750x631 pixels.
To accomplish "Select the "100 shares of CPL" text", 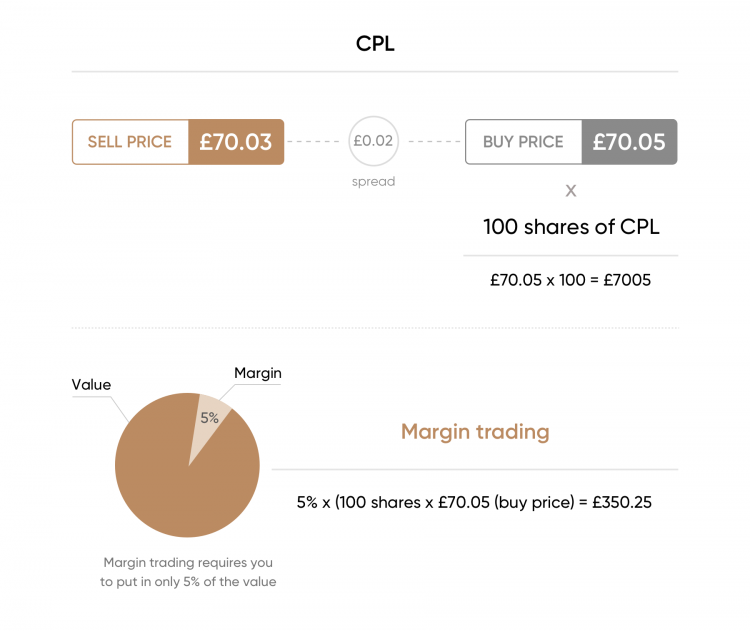I will coord(571,227).
